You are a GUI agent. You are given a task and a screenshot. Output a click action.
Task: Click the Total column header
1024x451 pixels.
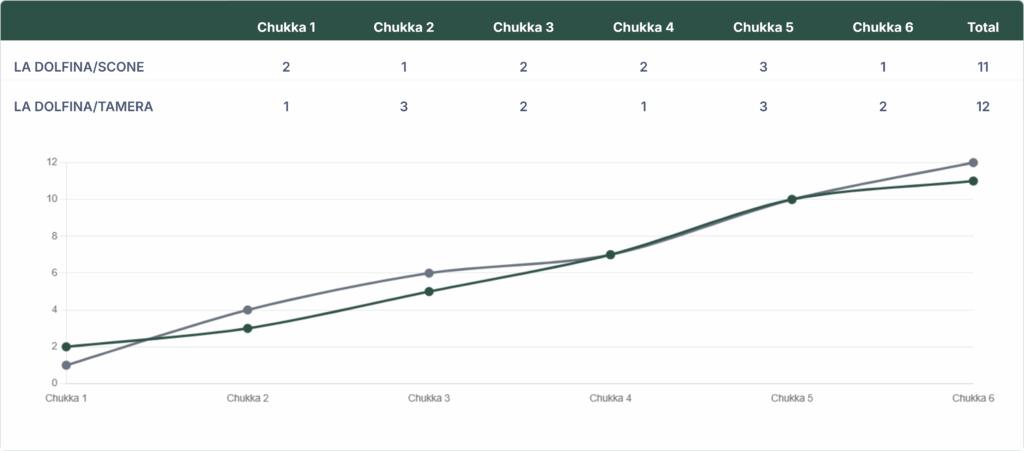(983, 27)
